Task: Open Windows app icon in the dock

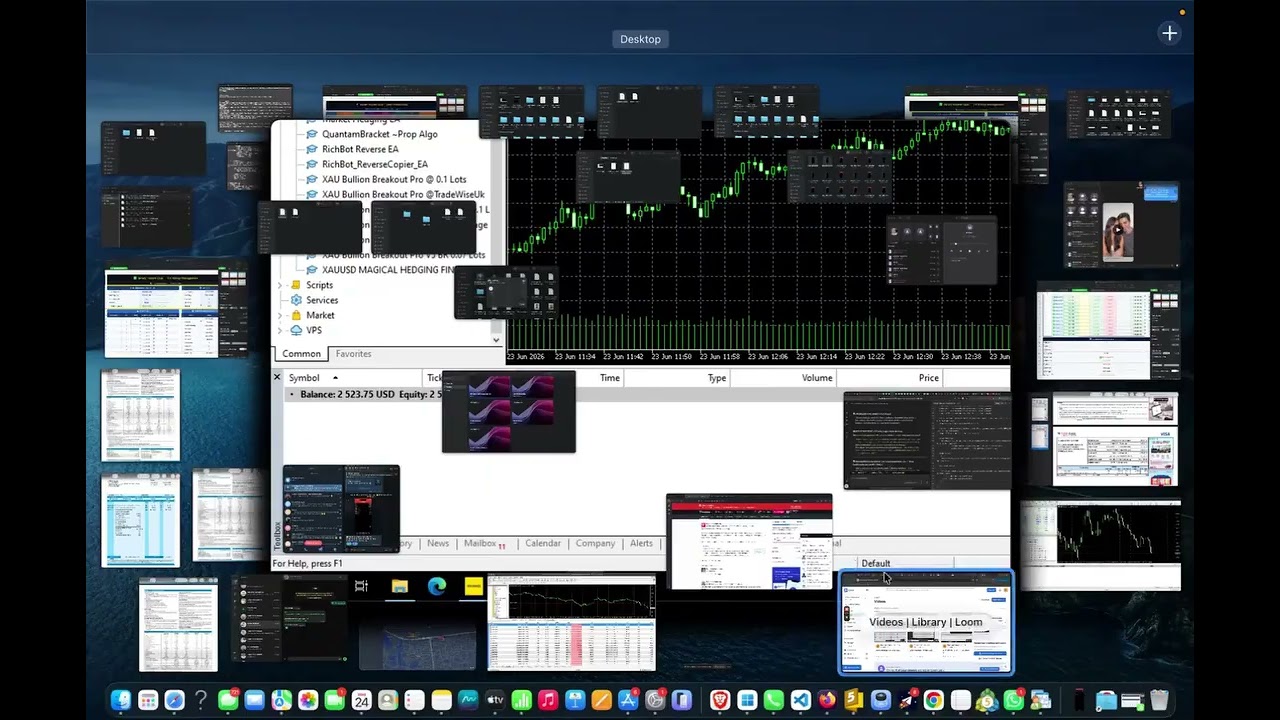Action: [x=747, y=701]
